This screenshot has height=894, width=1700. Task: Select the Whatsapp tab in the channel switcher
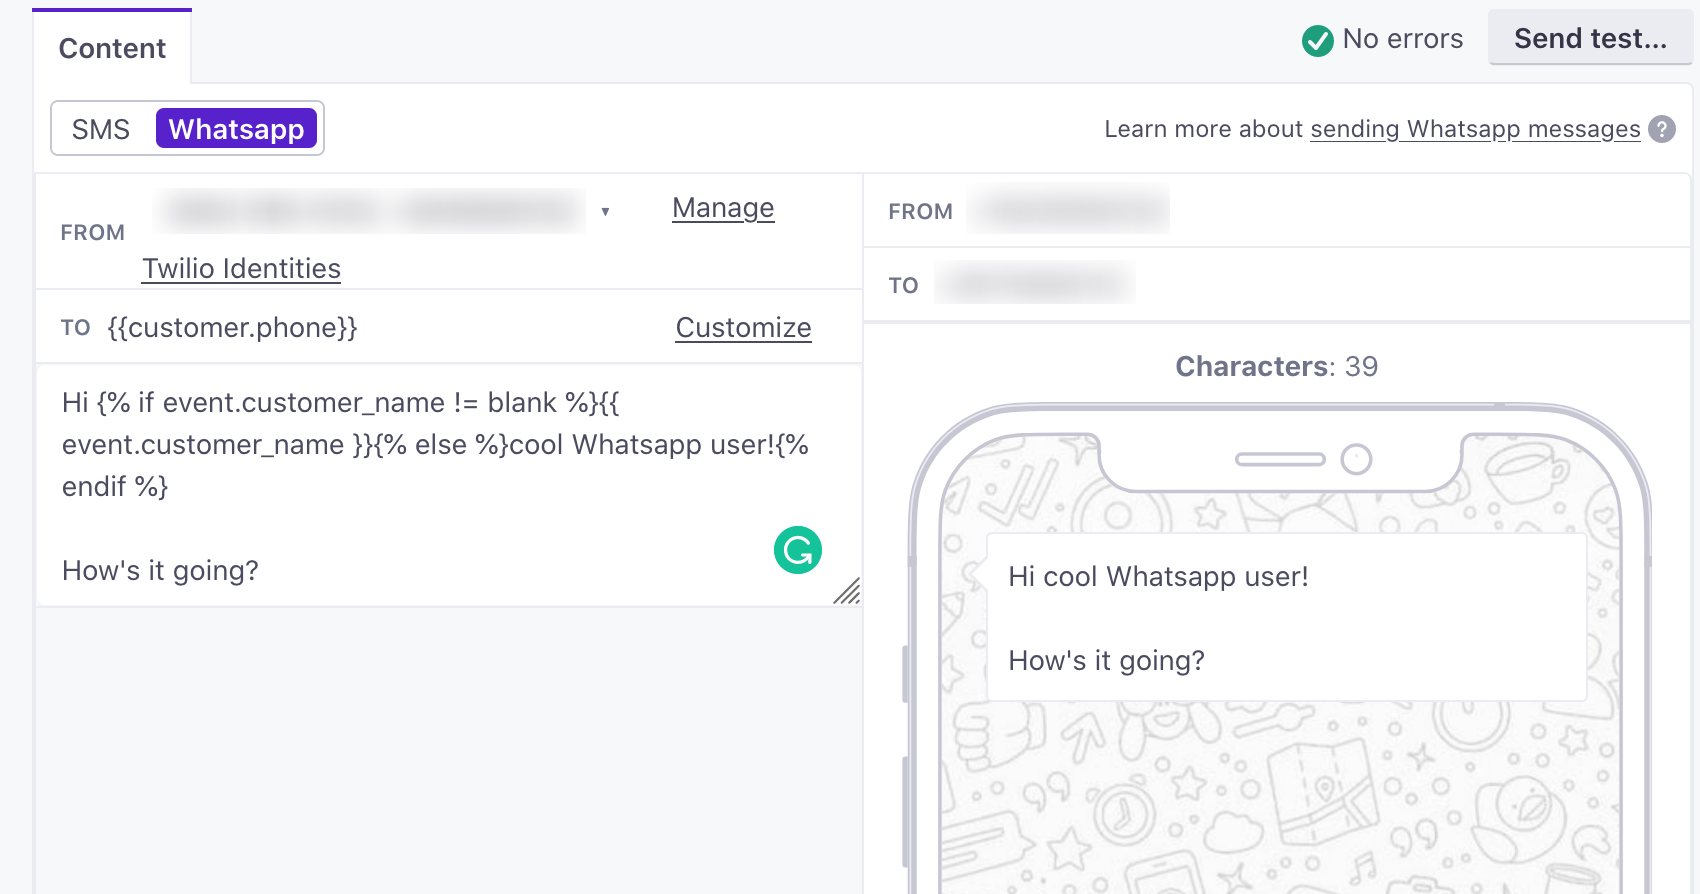click(x=236, y=128)
